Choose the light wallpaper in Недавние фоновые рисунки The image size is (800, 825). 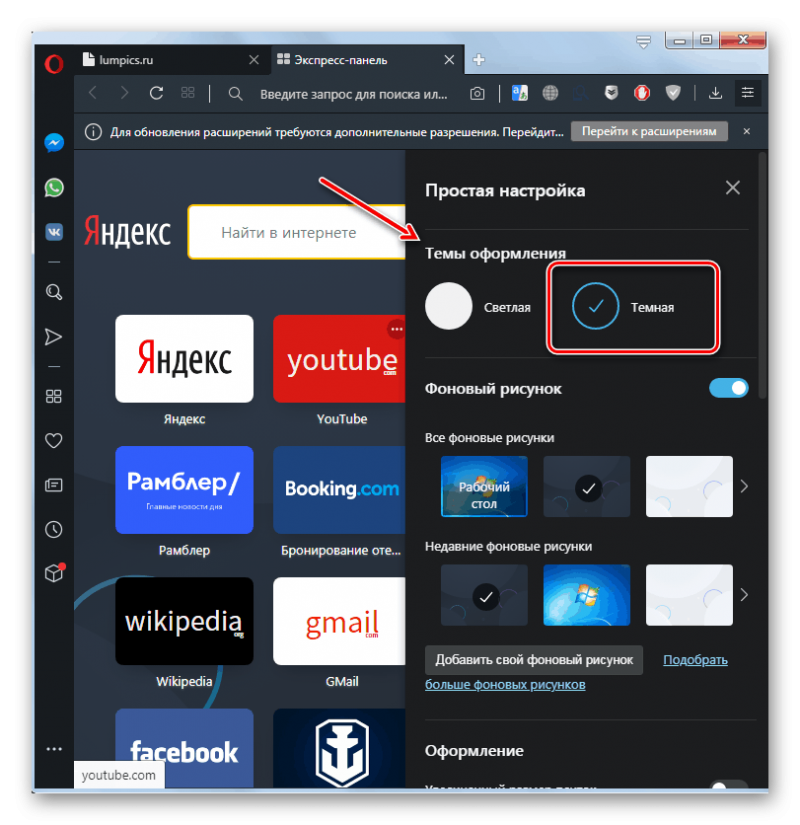pyautogui.click(x=689, y=595)
